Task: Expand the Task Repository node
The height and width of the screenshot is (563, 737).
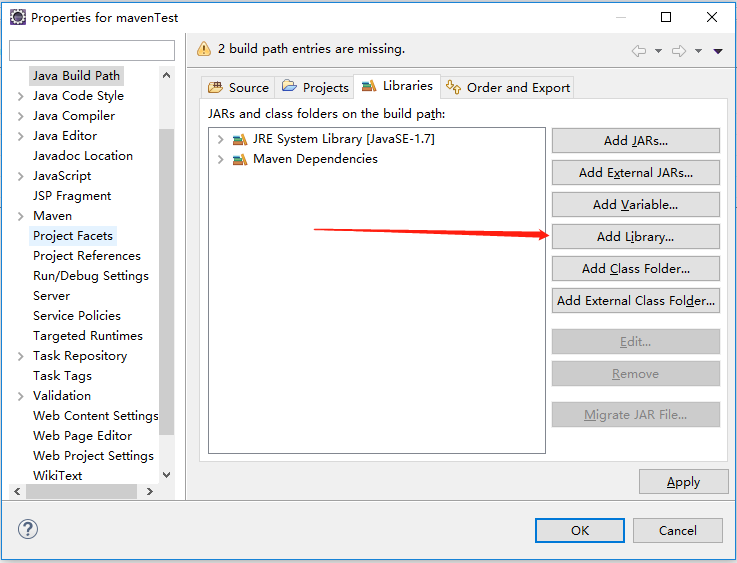Action: coord(20,356)
